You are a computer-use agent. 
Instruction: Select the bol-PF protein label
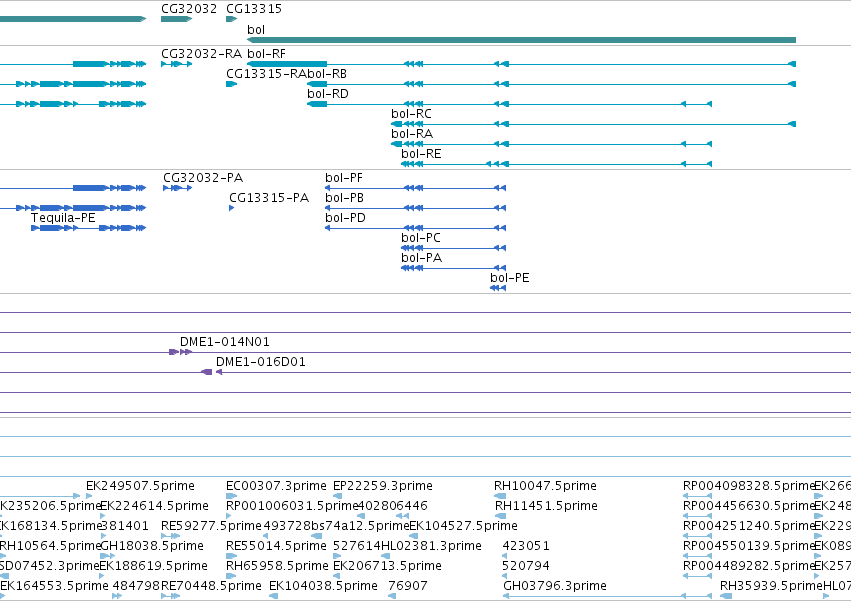[x=344, y=178]
